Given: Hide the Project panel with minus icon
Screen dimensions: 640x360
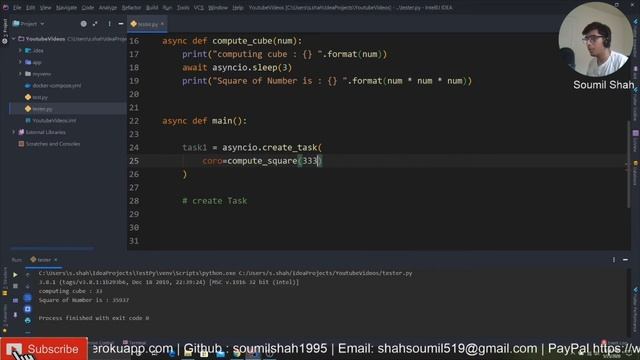Looking at the screenshot, I should 121,24.
